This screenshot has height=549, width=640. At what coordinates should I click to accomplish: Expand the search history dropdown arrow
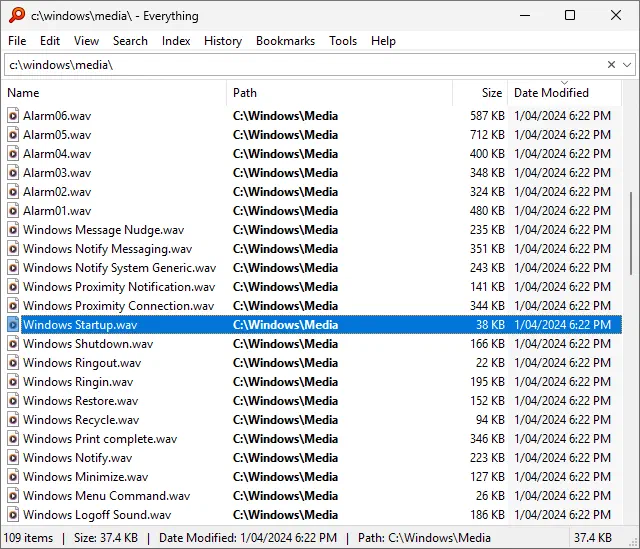[x=627, y=64]
